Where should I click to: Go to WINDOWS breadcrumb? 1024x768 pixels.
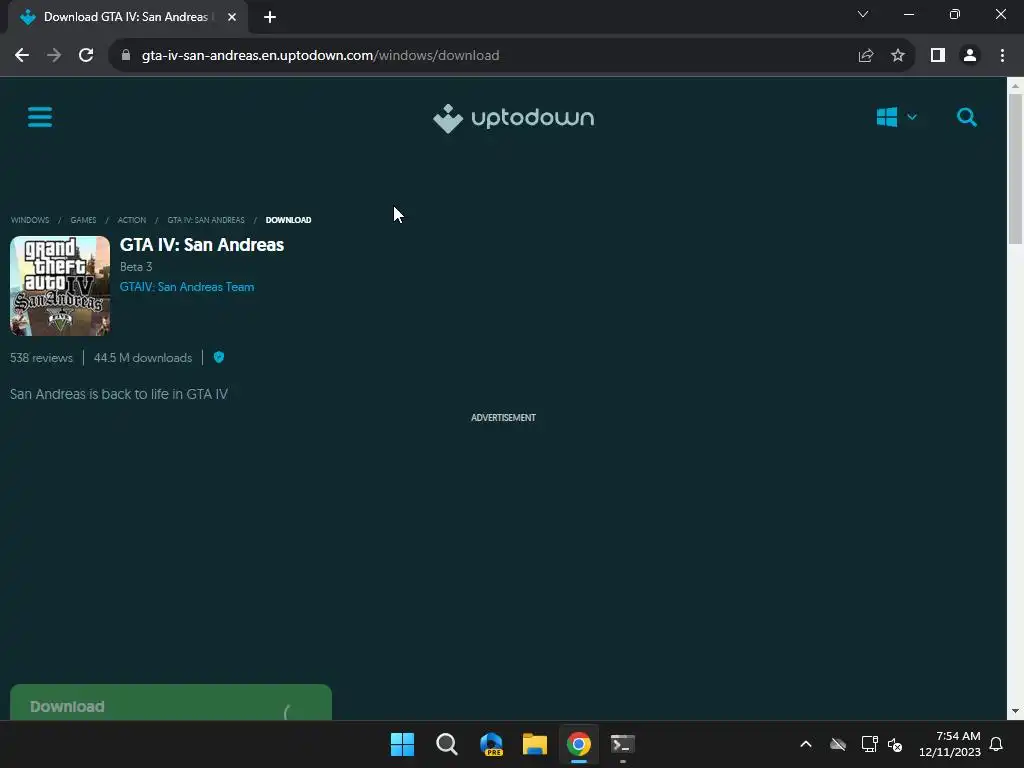tap(30, 220)
